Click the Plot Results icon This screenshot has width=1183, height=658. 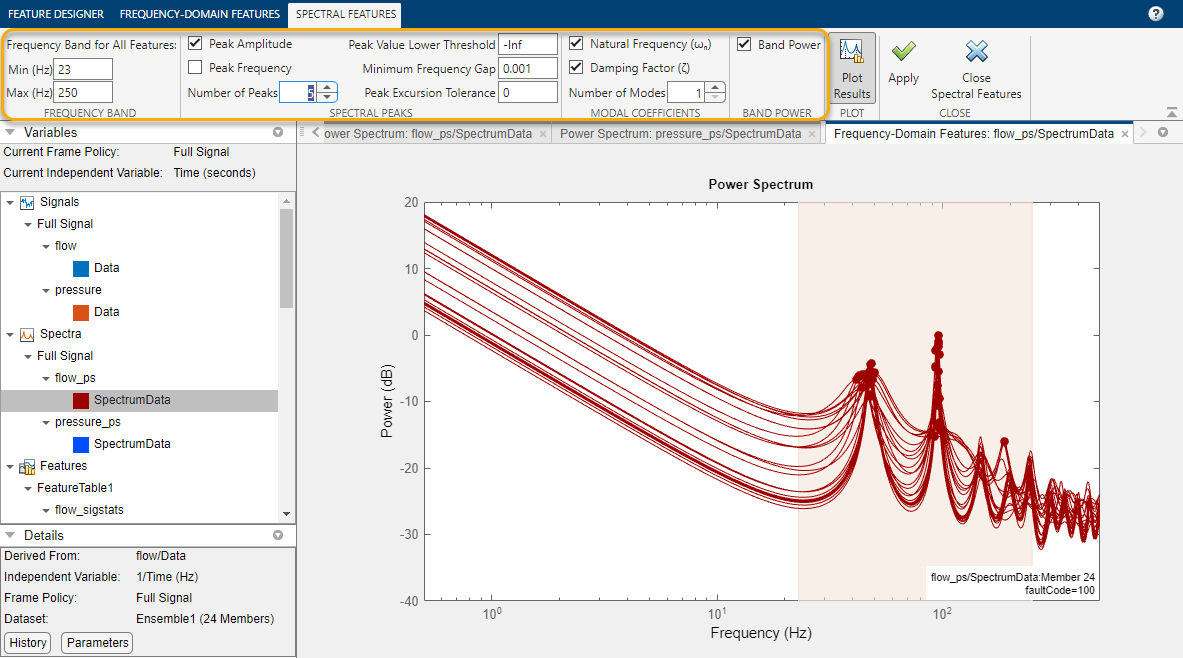pos(852,51)
